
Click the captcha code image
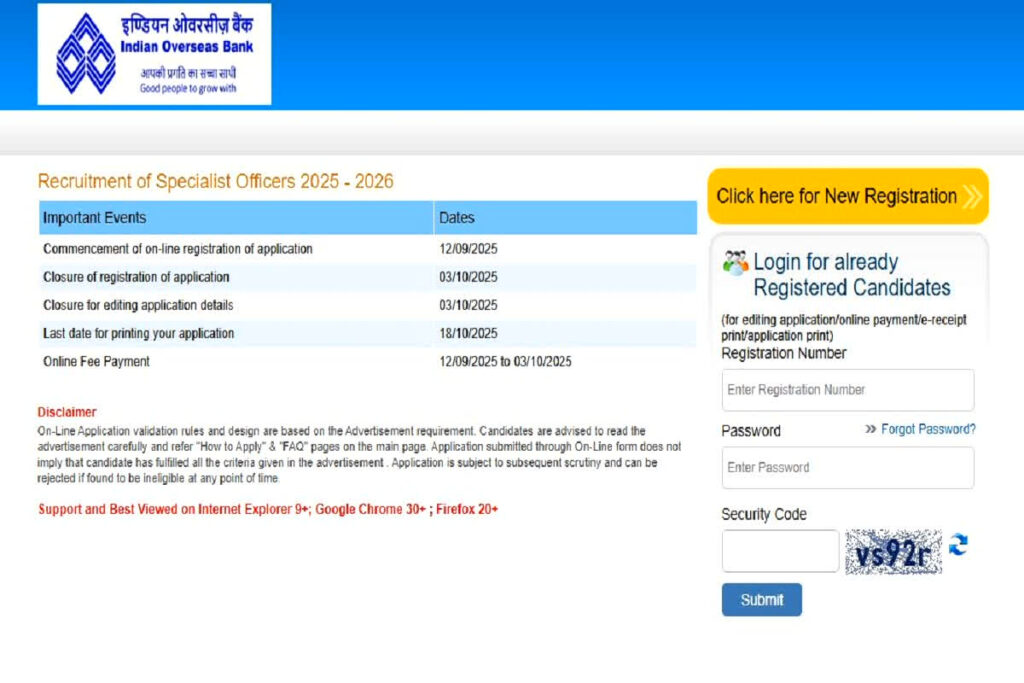[894, 548]
